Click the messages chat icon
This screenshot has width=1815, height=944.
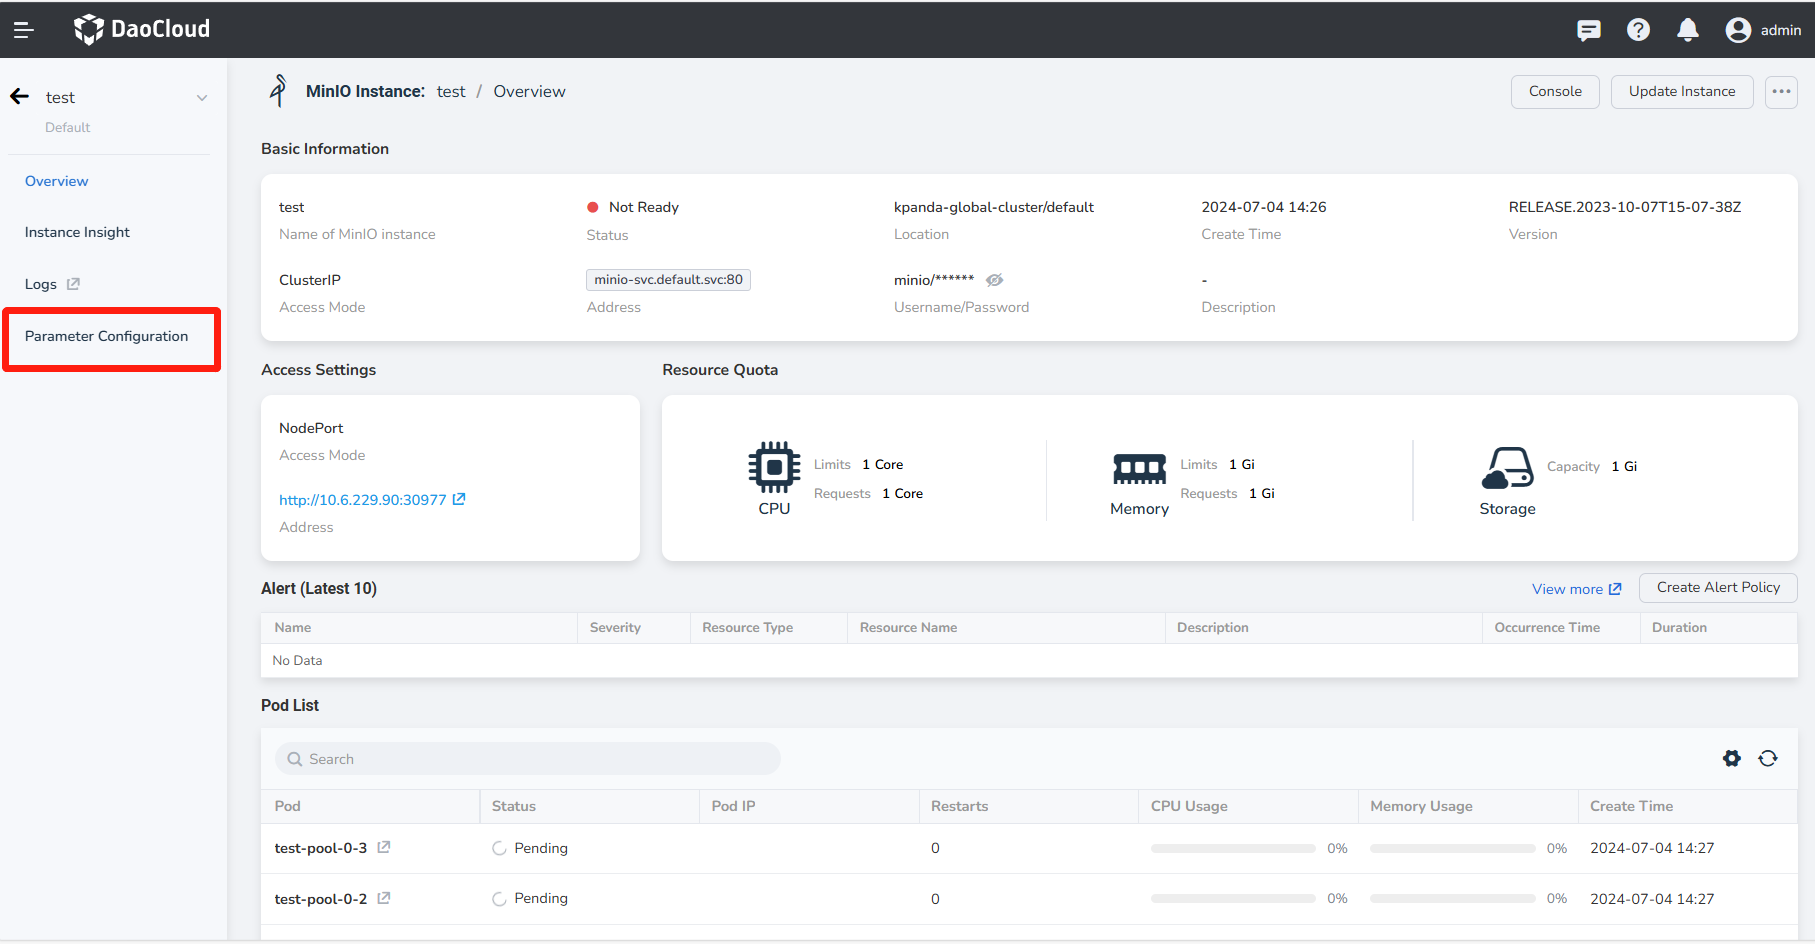pyautogui.click(x=1588, y=30)
